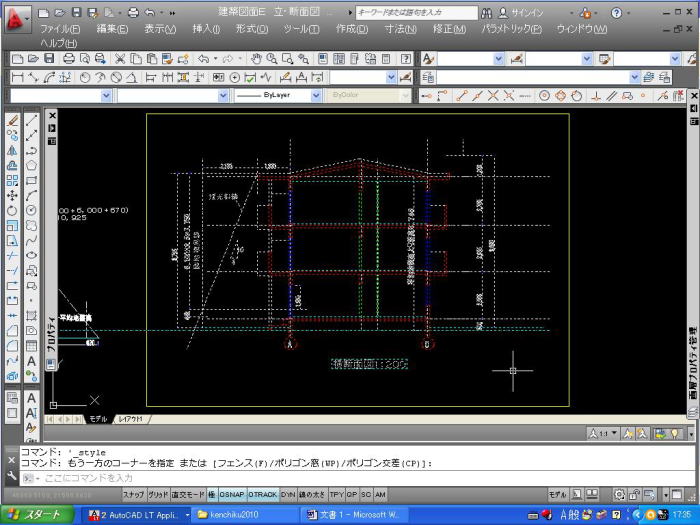Click the Undo arrow icon in standard toolbar
Viewport: 700px width, 525px height.
[x=204, y=58]
